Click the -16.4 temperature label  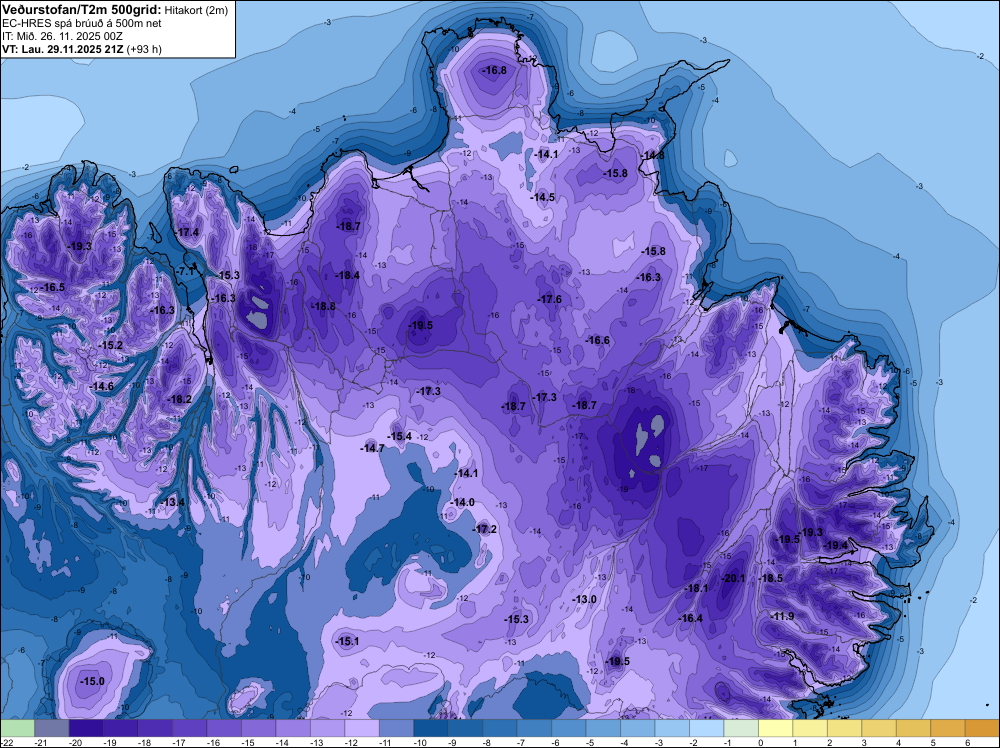pos(691,619)
